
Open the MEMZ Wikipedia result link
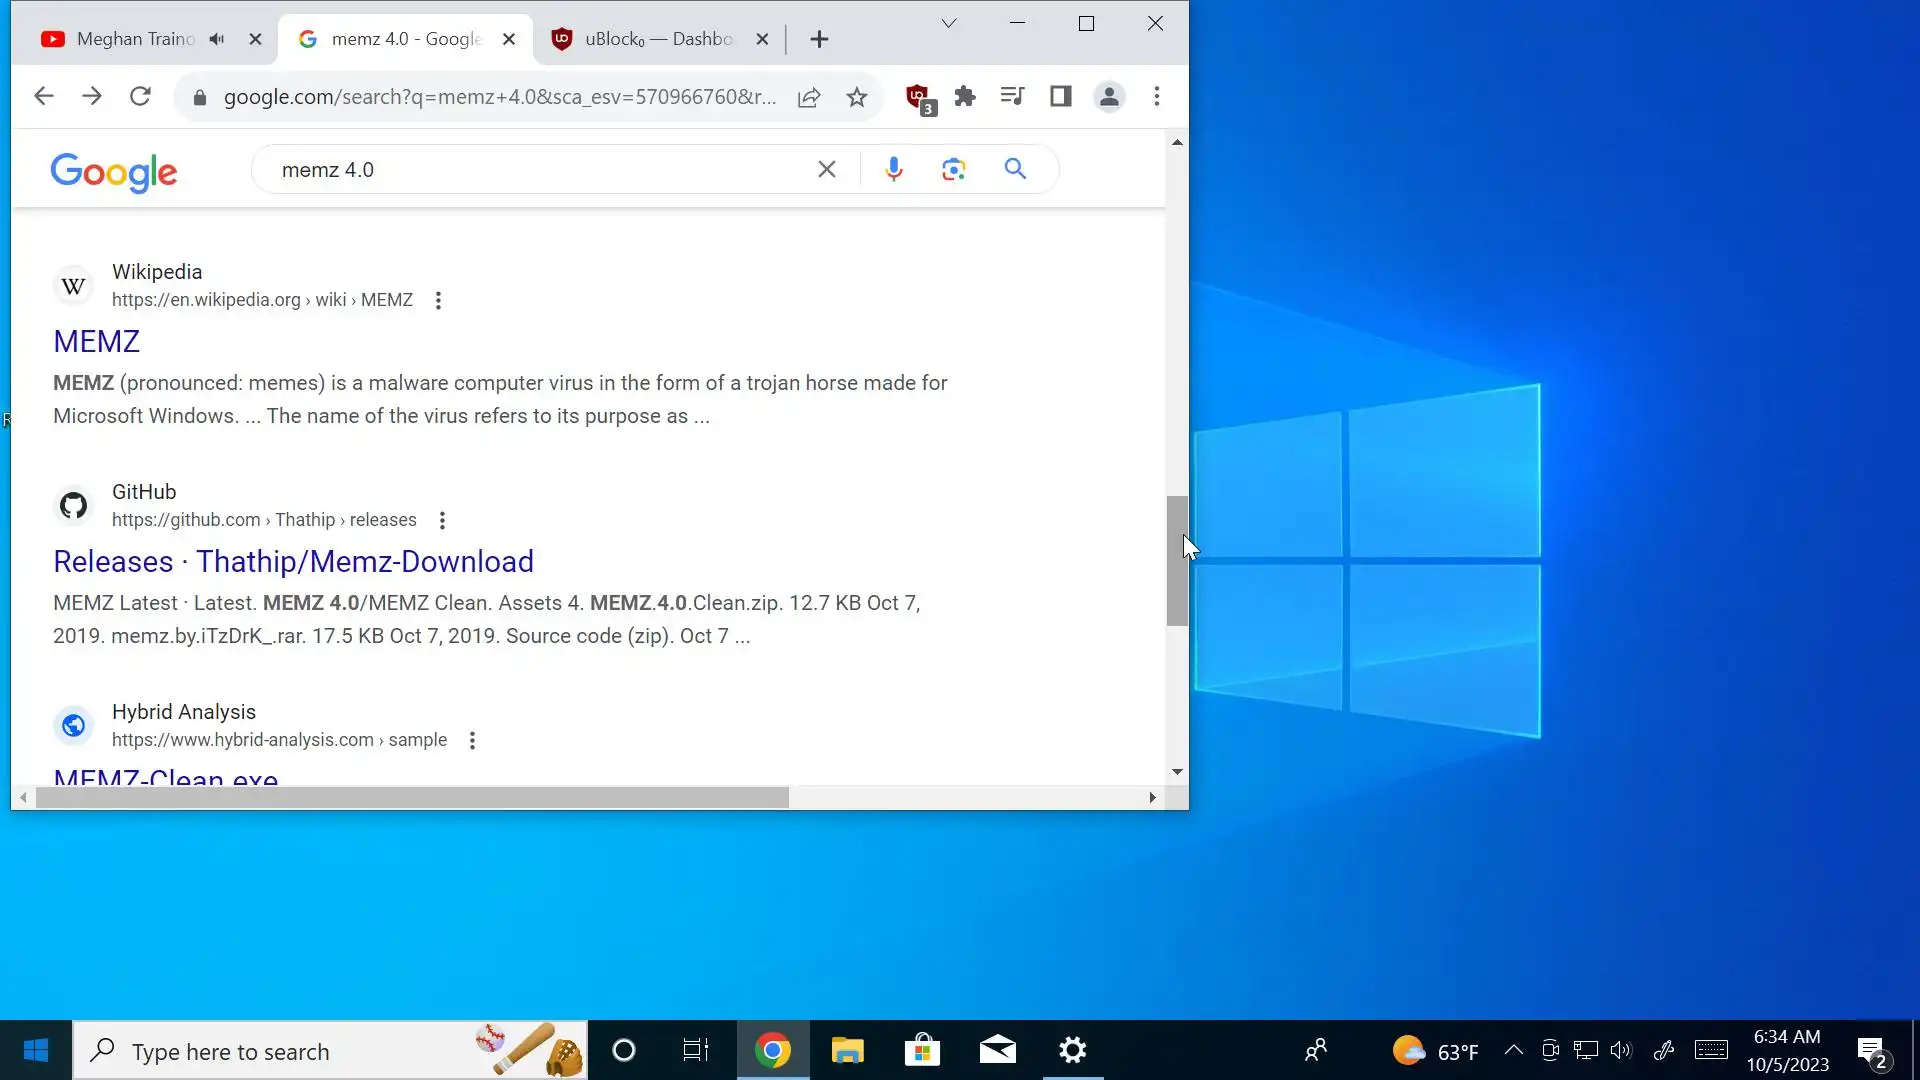pos(96,342)
